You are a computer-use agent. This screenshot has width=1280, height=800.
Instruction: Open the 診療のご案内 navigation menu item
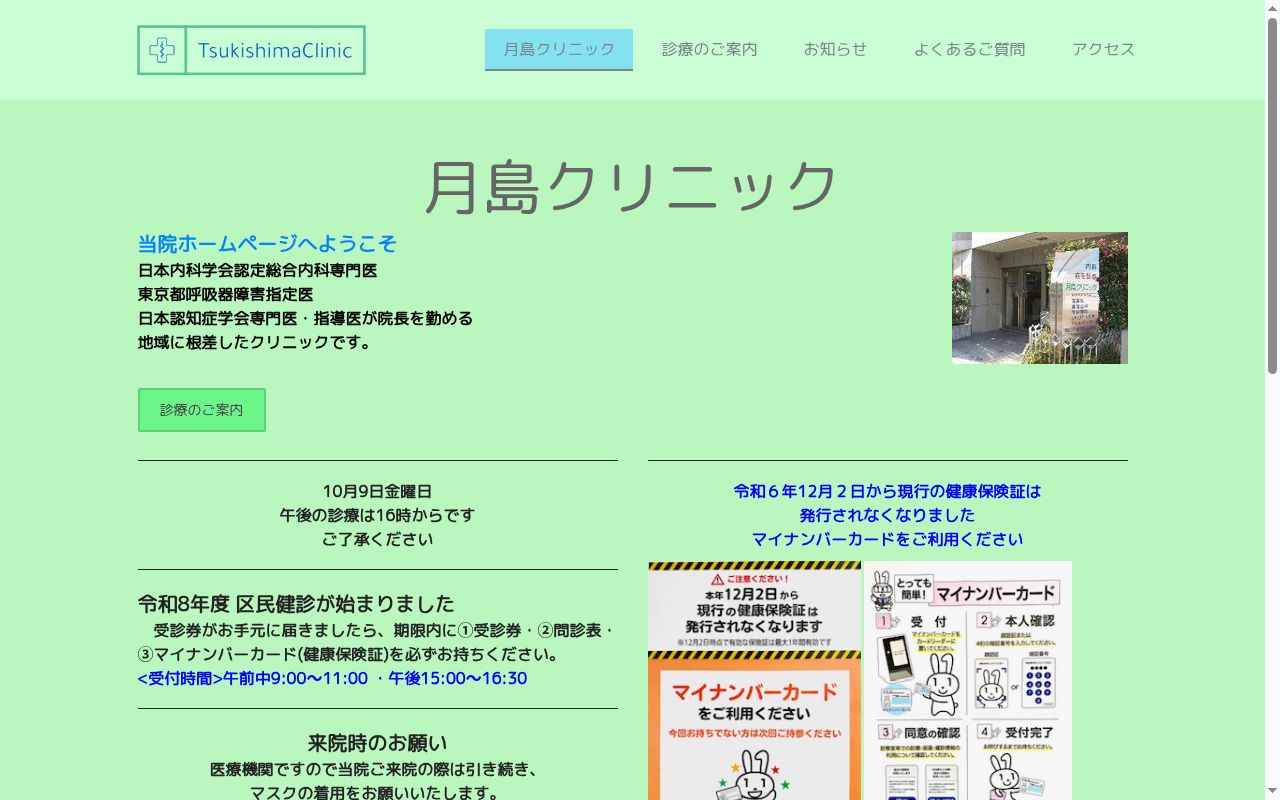[x=709, y=49]
